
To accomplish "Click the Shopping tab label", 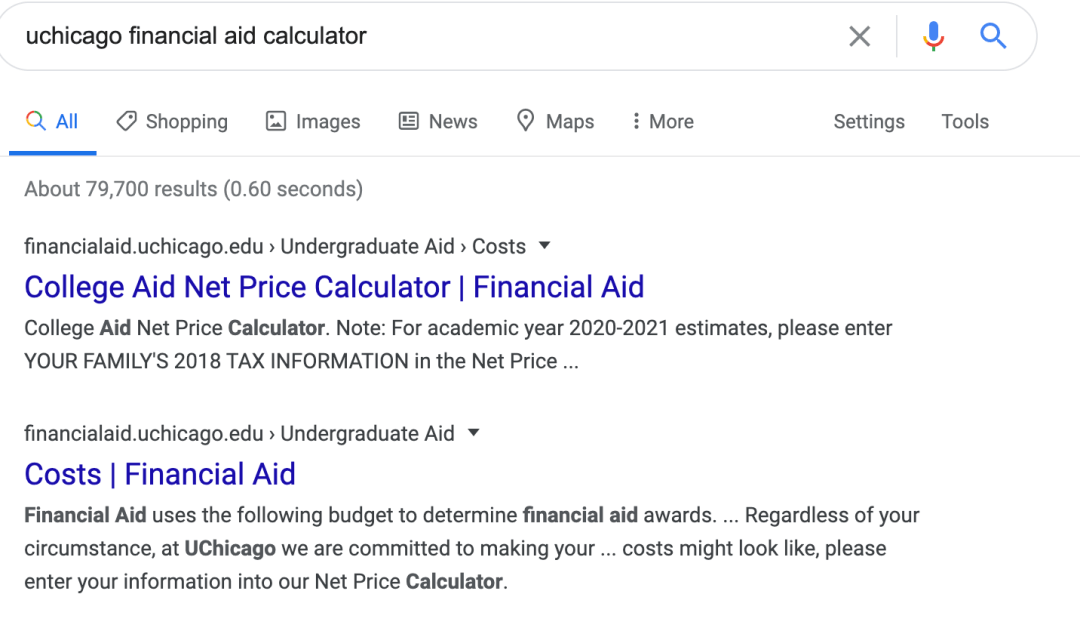I will pyautogui.click(x=187, y=122).
